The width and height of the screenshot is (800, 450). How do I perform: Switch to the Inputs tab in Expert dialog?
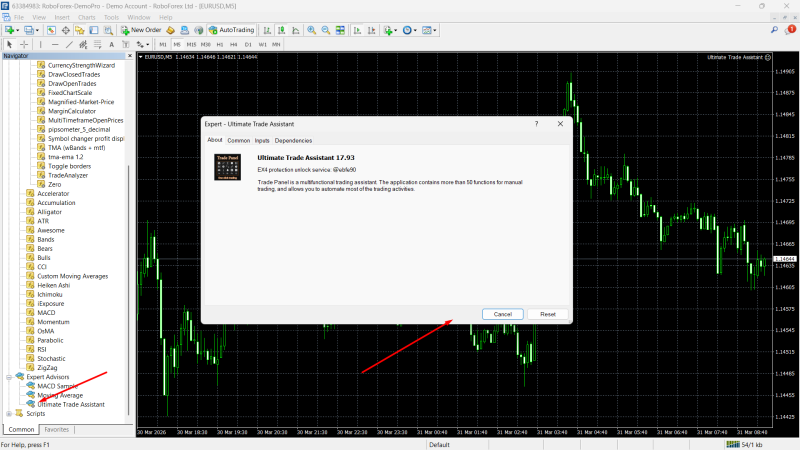pyautogui.click(x=262, y=140)
